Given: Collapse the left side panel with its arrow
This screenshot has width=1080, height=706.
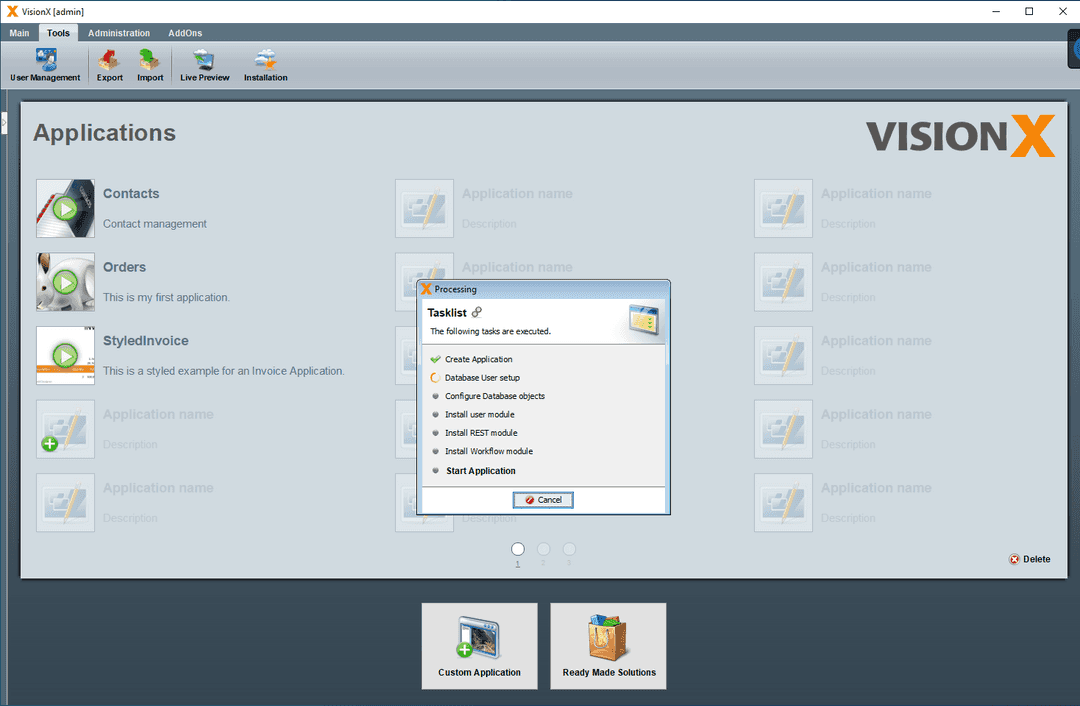Looking at the screenshot, I should tap(6, 120).
